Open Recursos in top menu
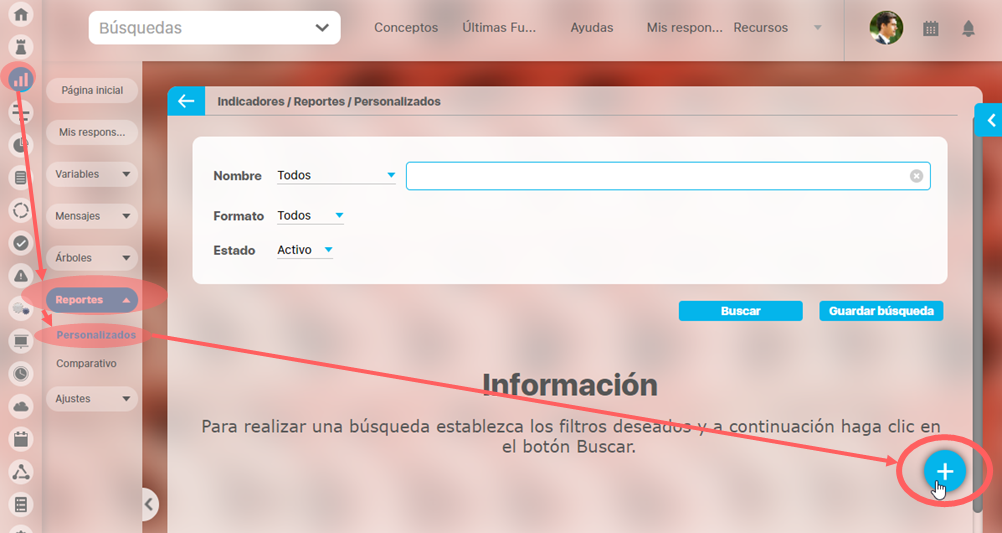 click(x=760, y=28)
